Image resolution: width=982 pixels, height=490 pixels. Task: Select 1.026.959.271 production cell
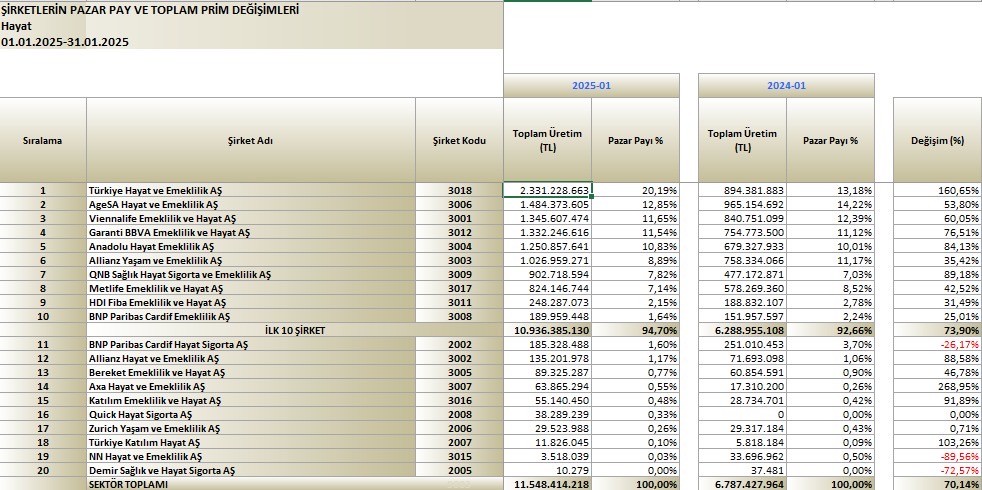[x=547, y=260]
